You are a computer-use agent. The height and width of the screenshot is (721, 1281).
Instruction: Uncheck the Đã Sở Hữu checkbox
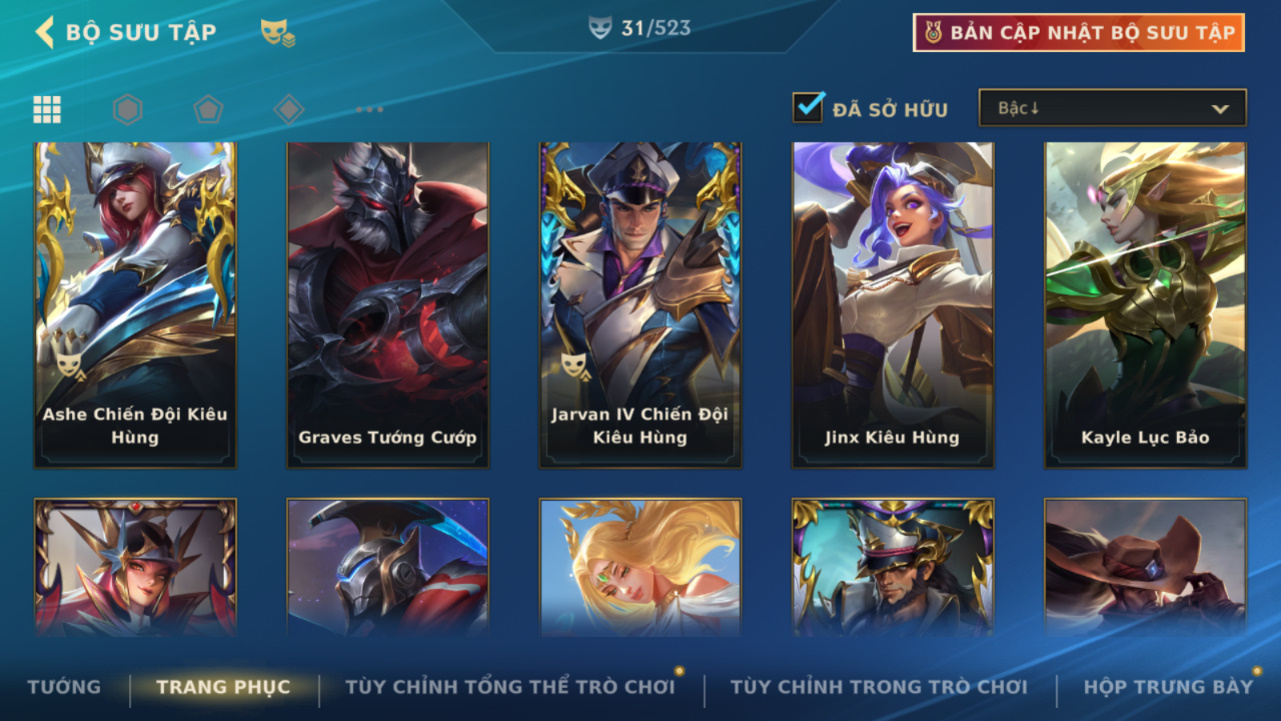808,107
